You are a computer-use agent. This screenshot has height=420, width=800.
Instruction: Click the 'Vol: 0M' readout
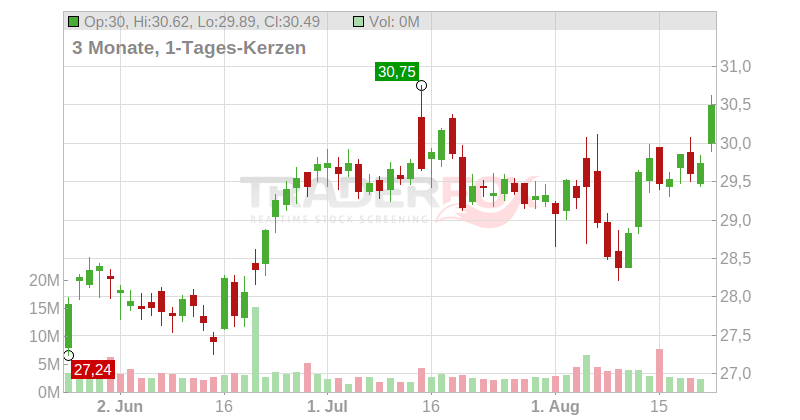point(394,21)
